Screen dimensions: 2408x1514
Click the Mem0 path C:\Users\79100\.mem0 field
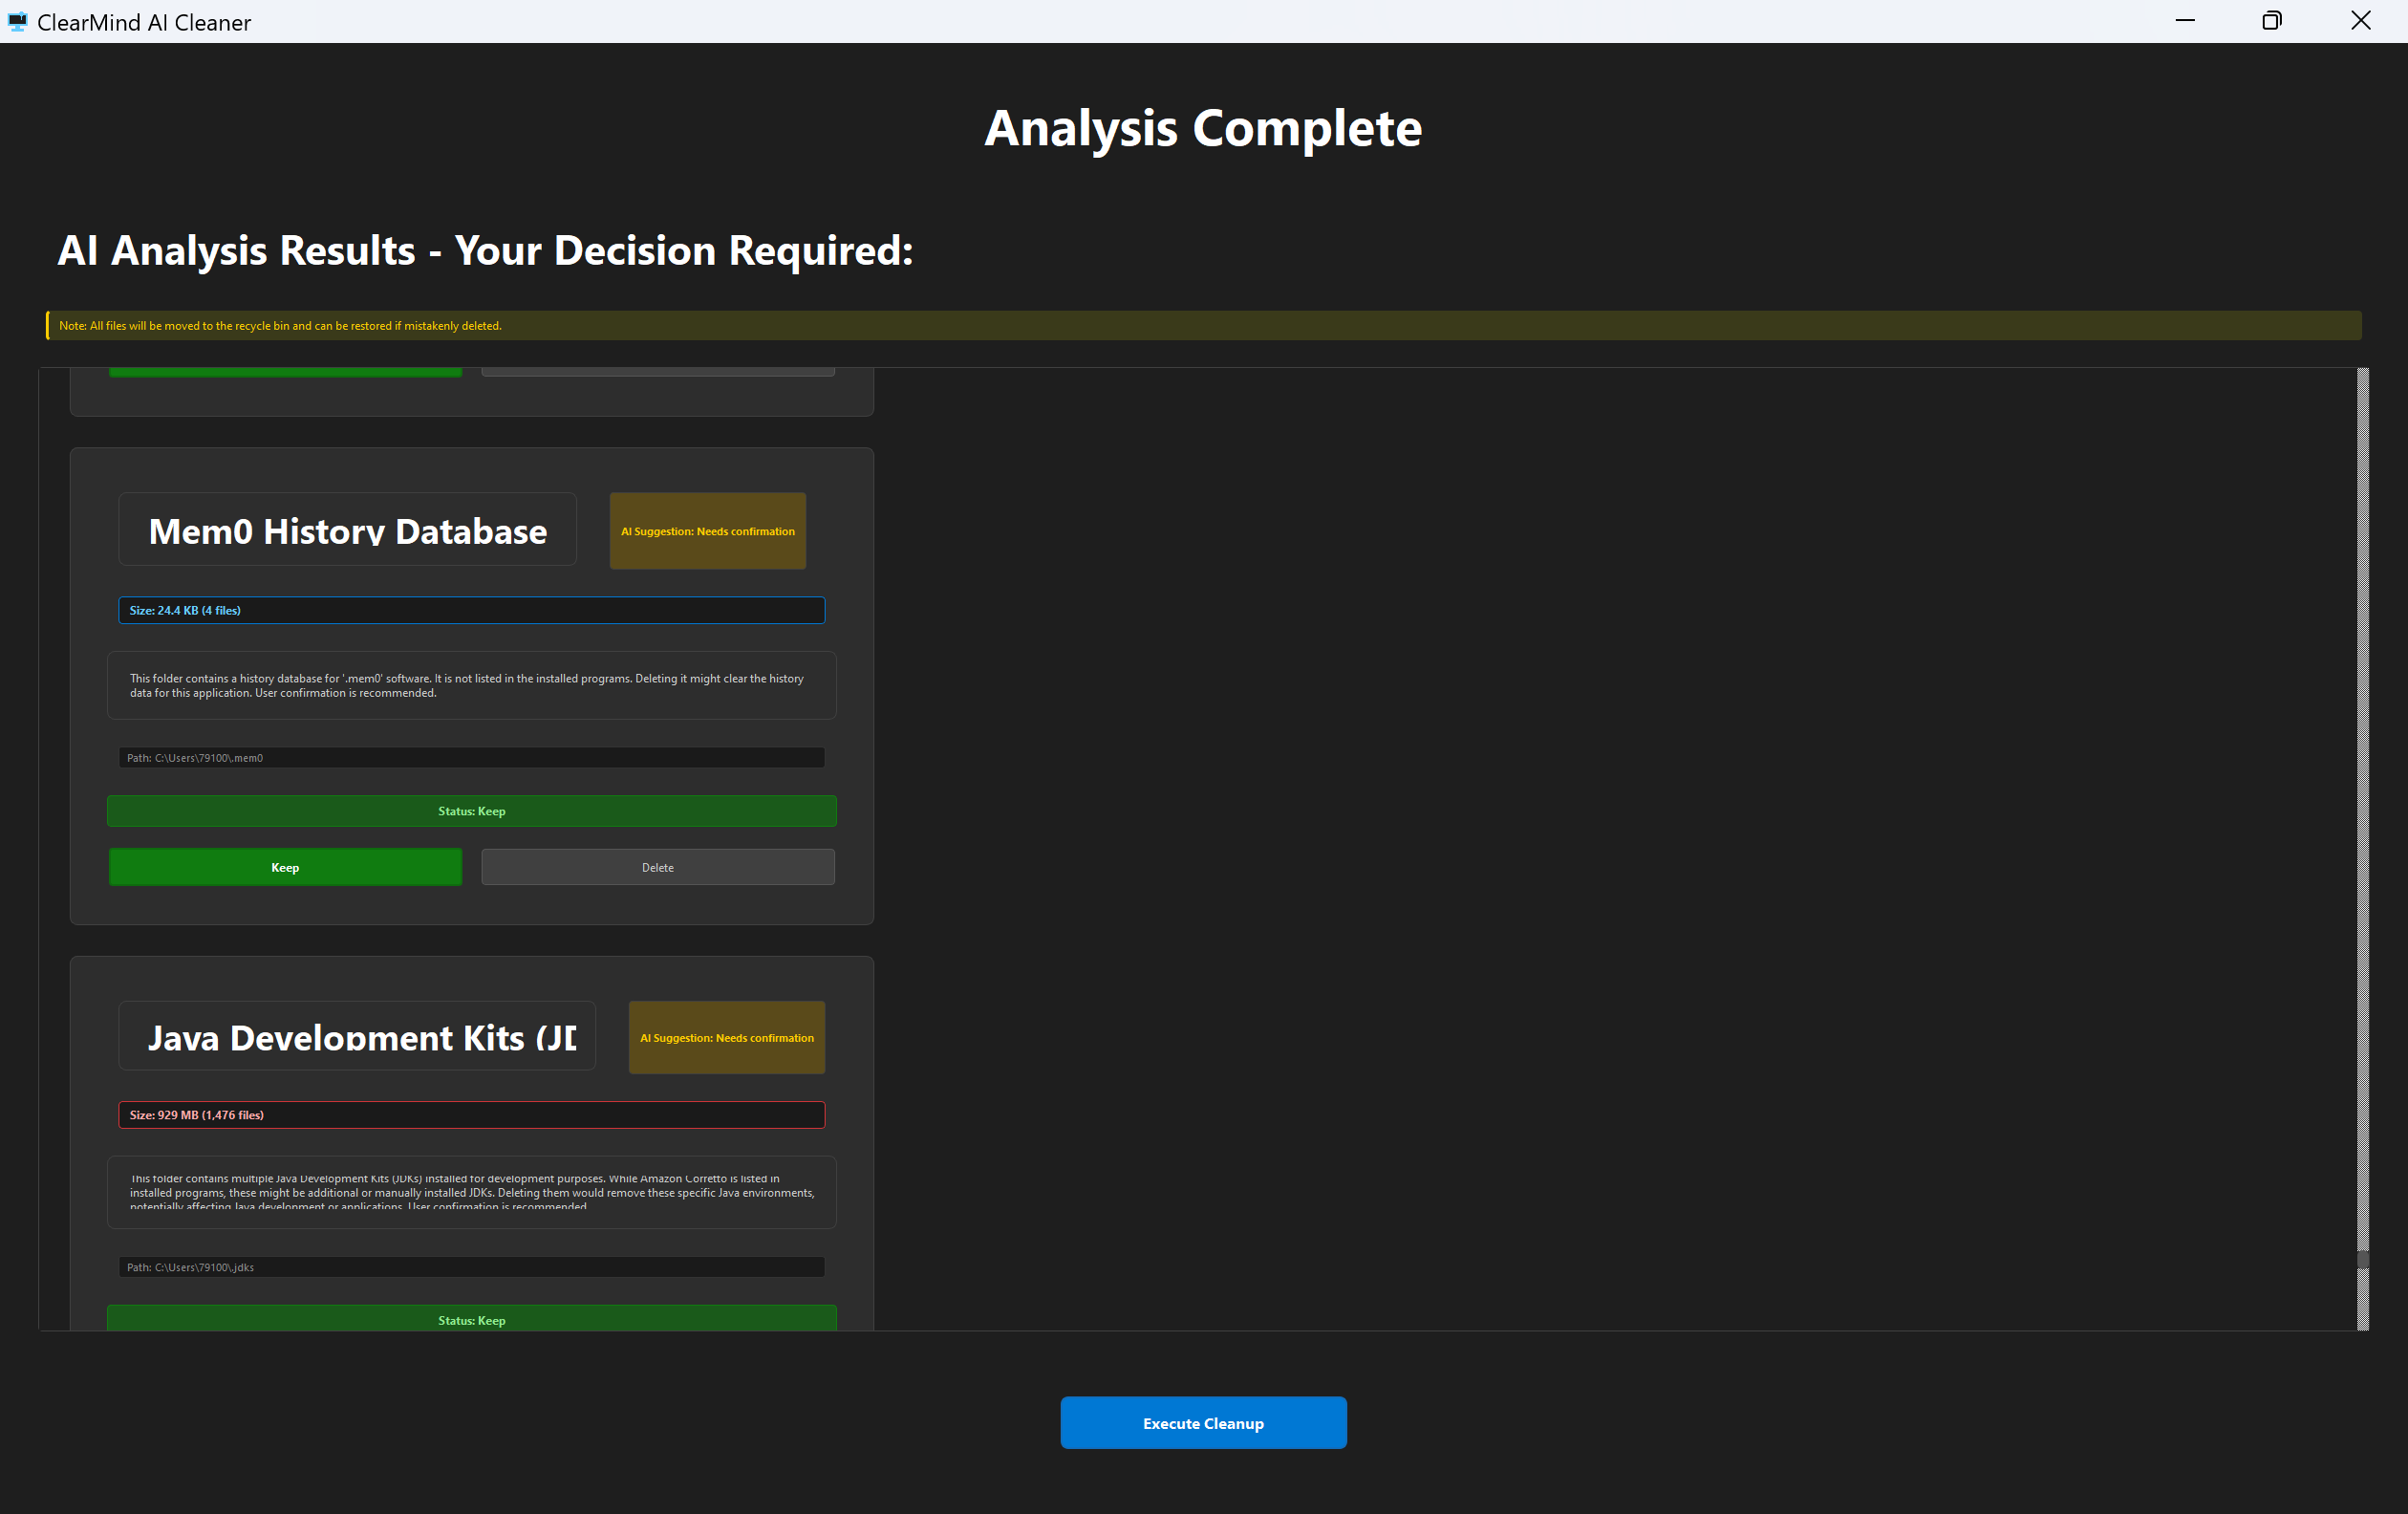(471, 758)
